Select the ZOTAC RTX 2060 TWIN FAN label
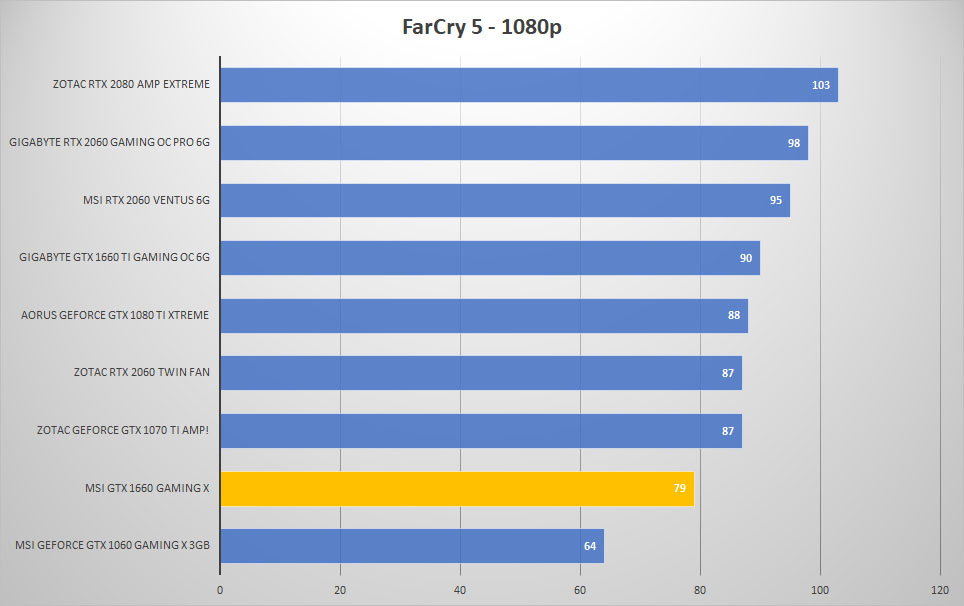The height and width of the screenshot is (606, 964). [x=141, y=372]
